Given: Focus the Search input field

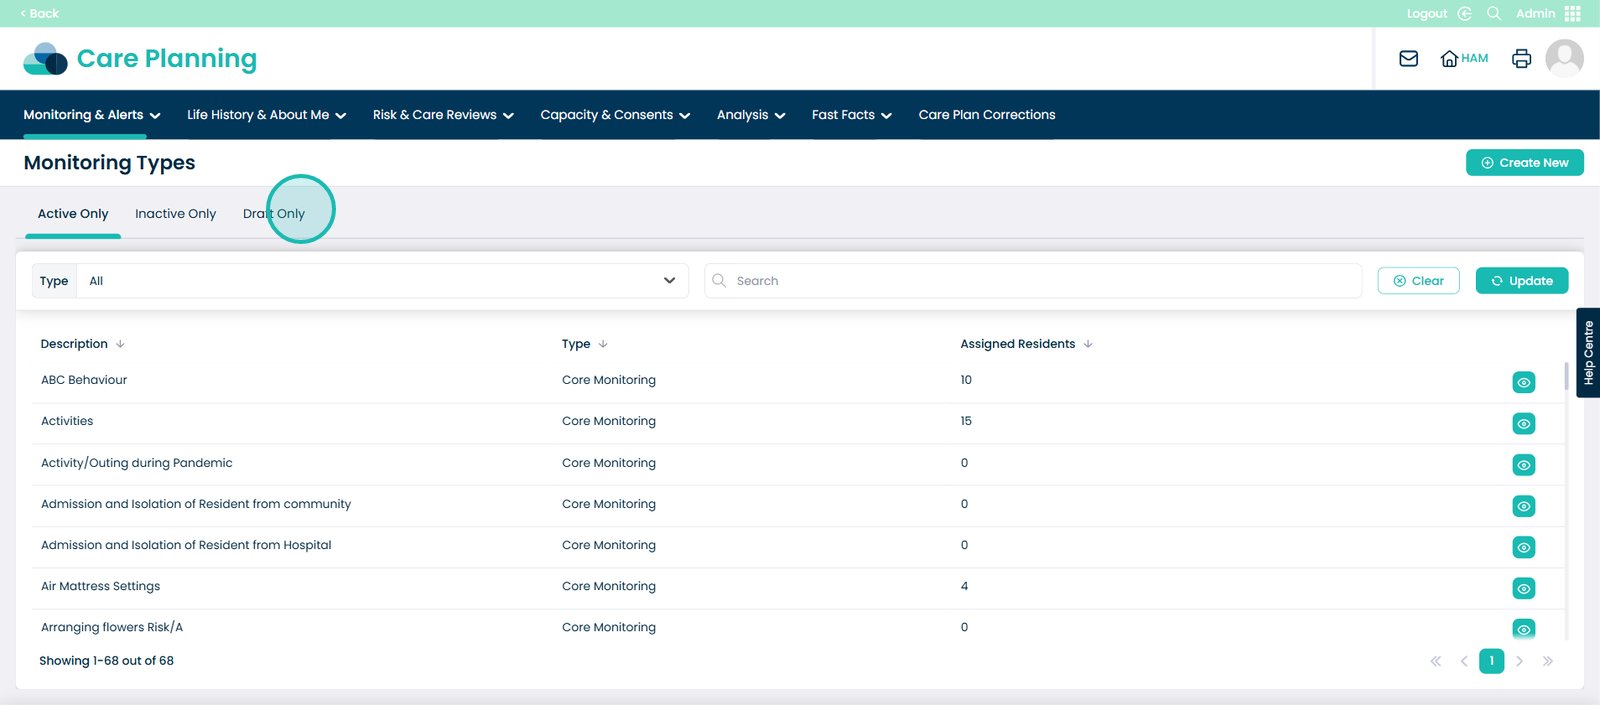Looking at the screenshot, I should pyautogui.click(x=1040, y=281).
